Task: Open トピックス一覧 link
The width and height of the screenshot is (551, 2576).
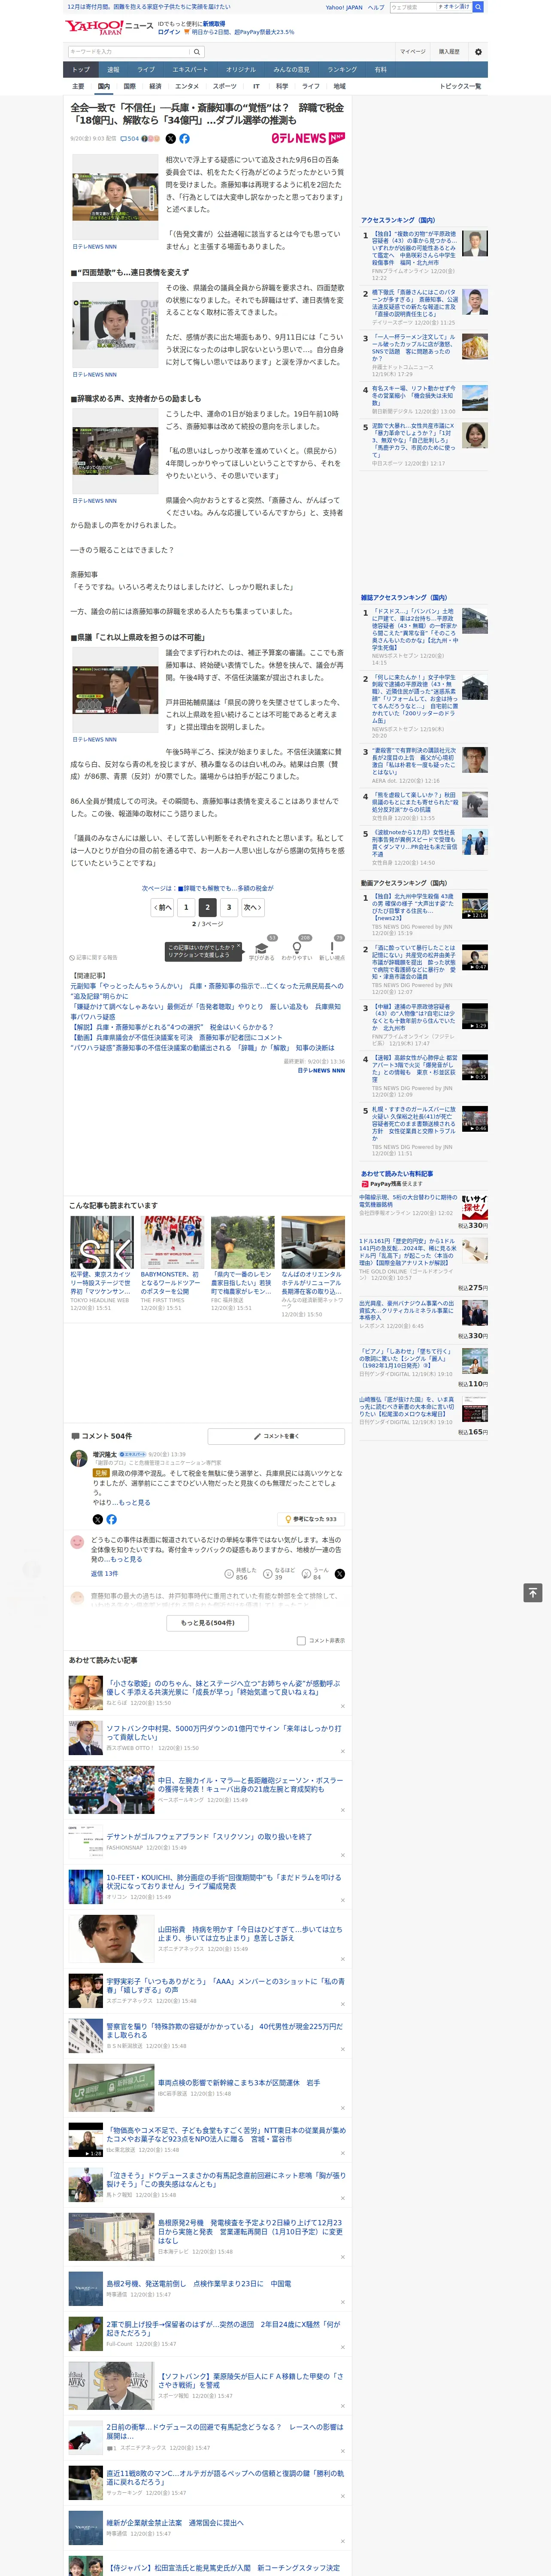Action: (x=460, y=86)
